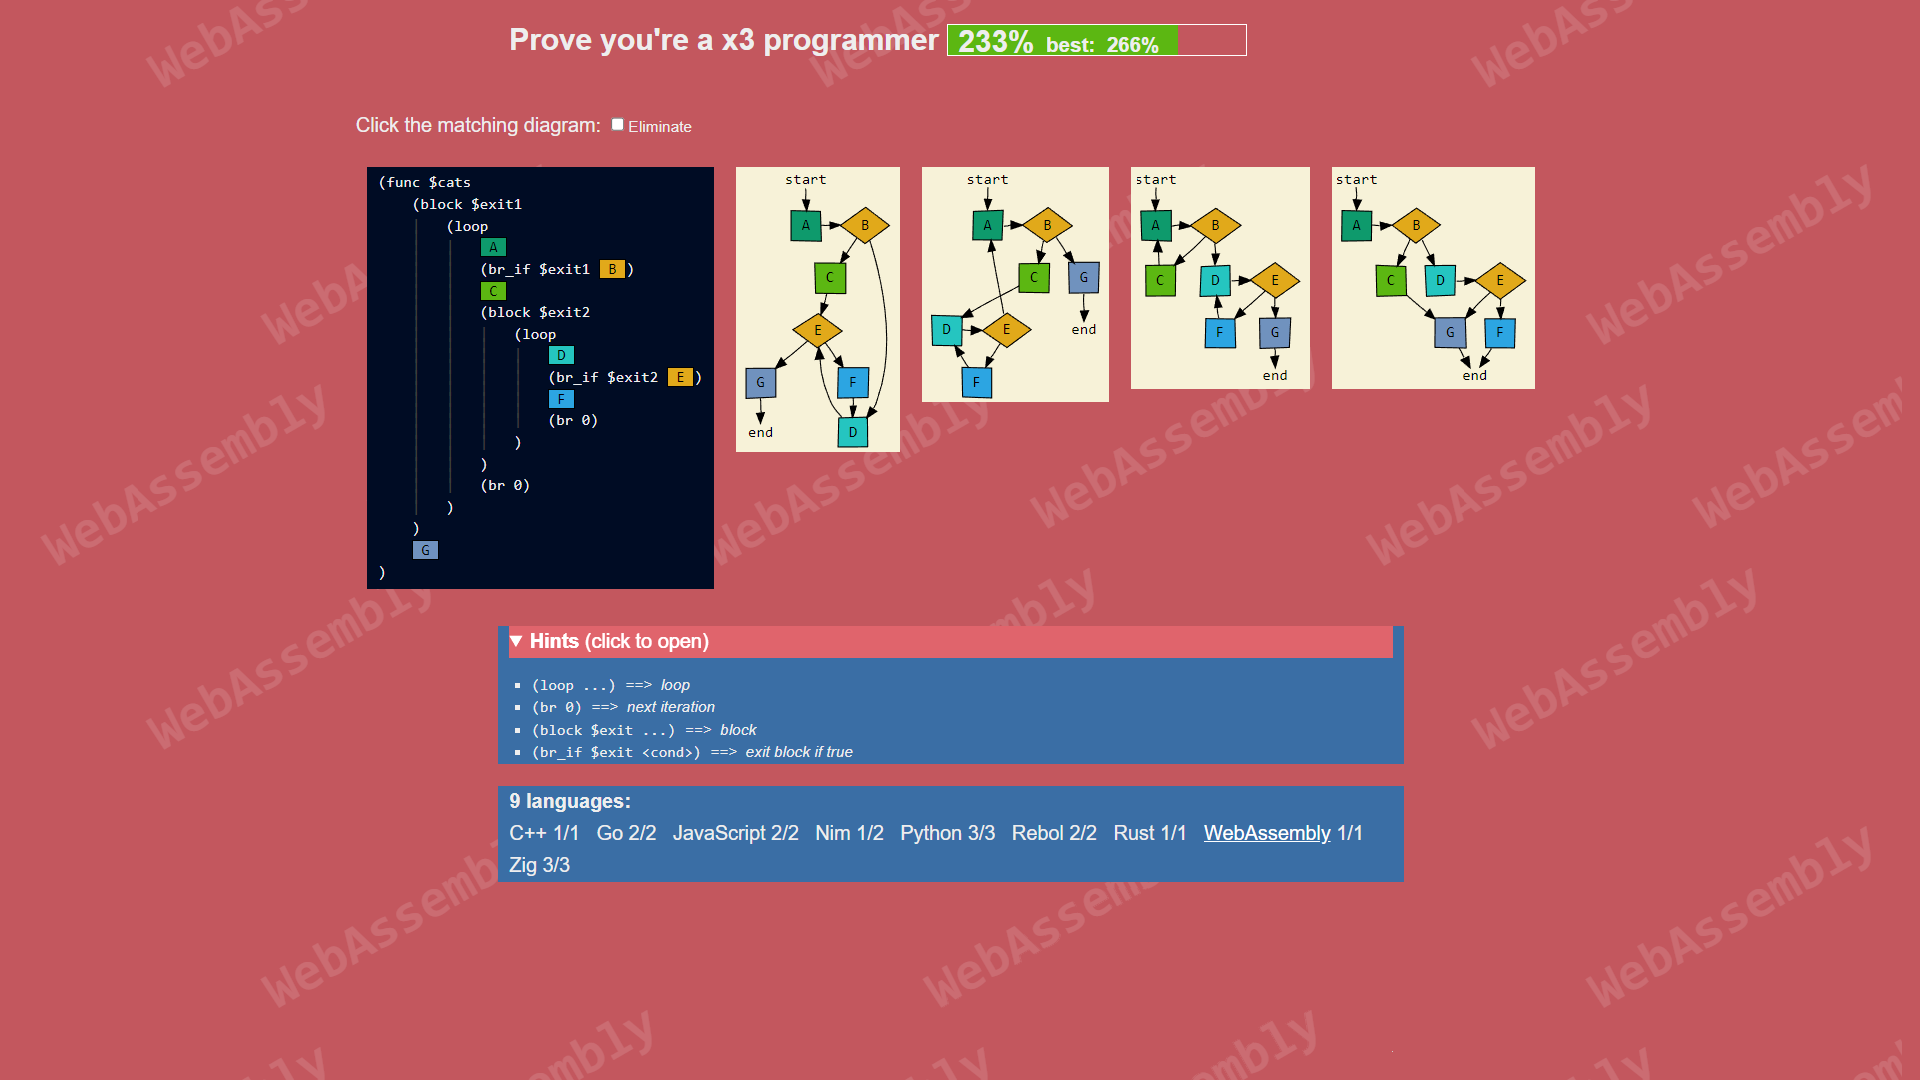This screenshot has width=1920, height=1080.
Task: Click the orange E badge on br_if $exit2 line
Action: point(681,378)
